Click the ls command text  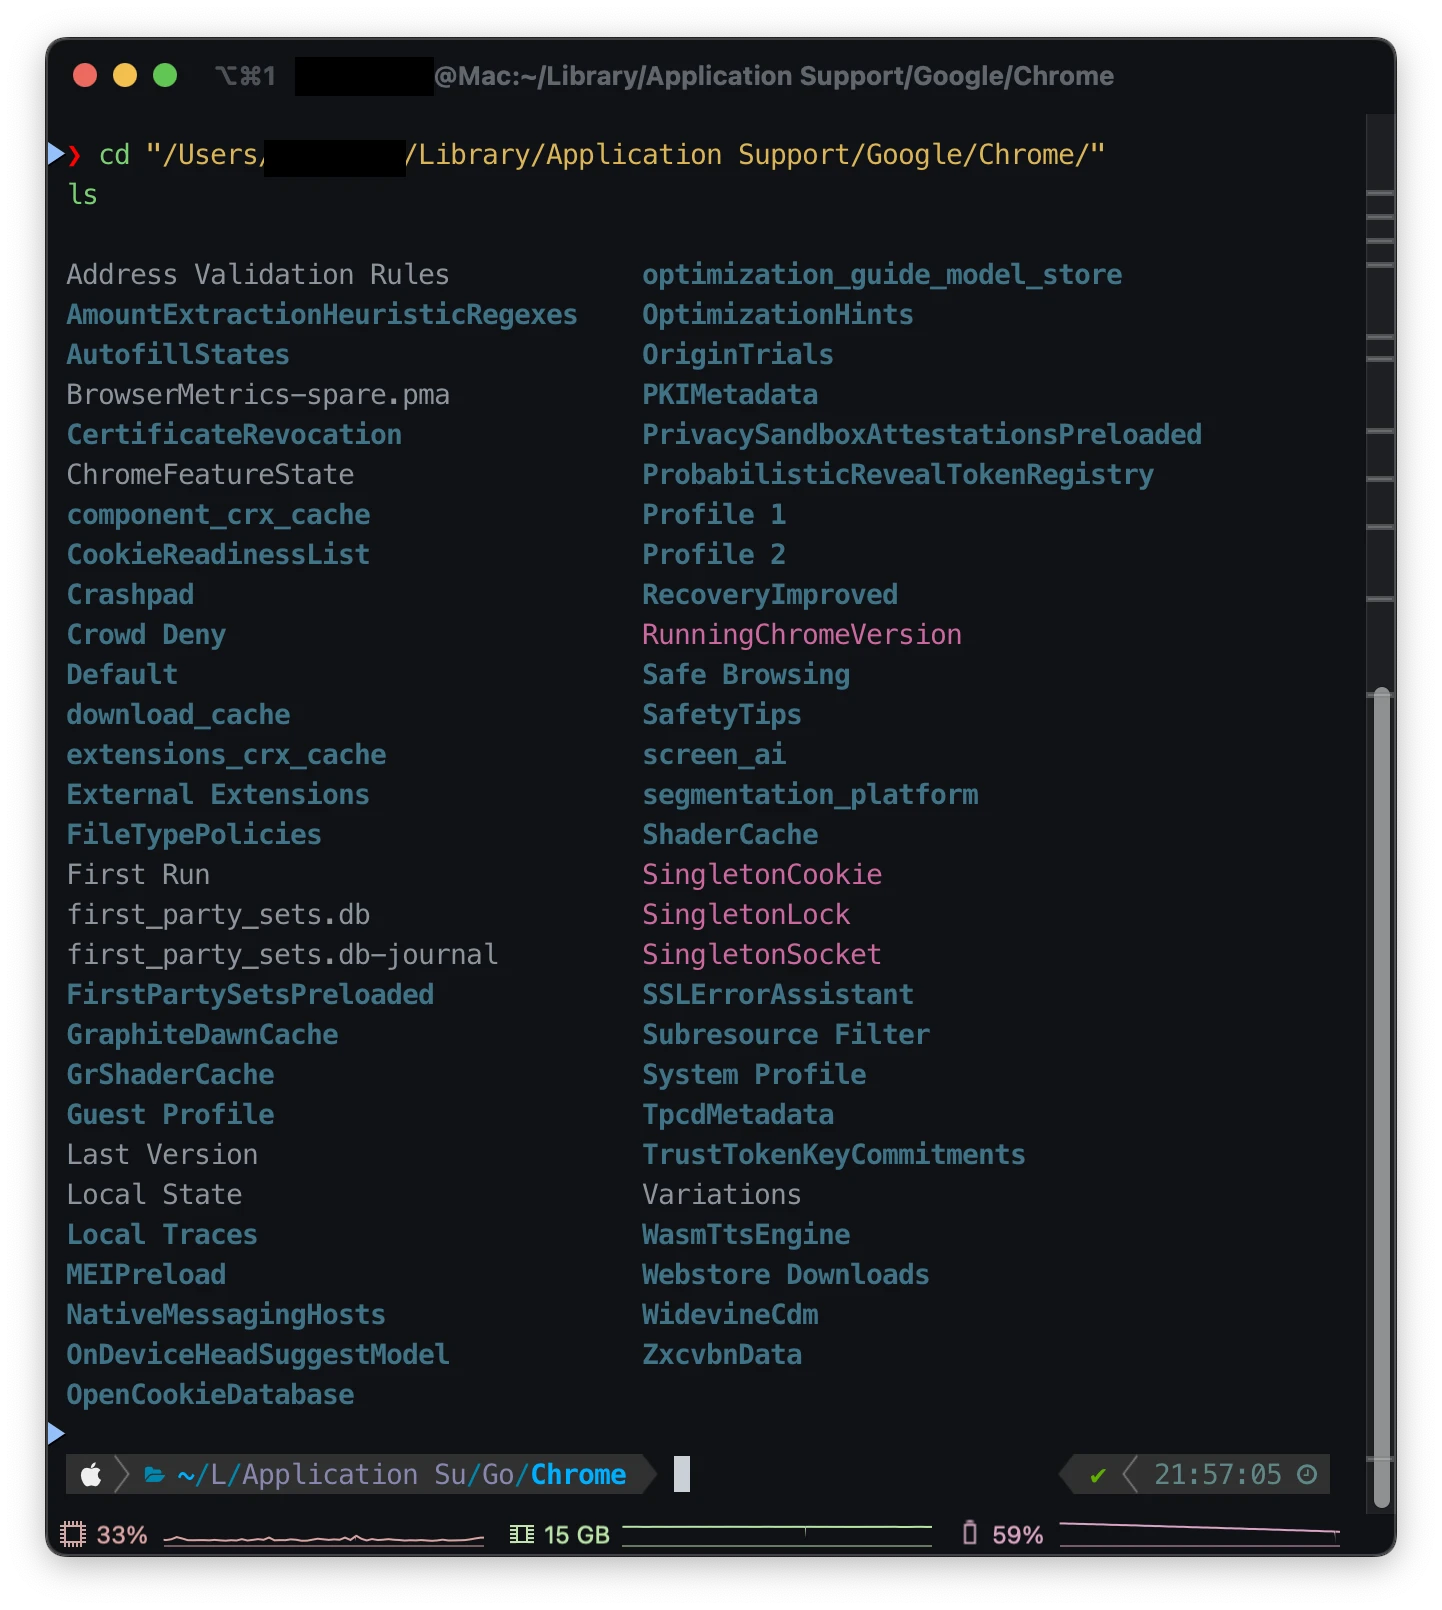(83, 195)
